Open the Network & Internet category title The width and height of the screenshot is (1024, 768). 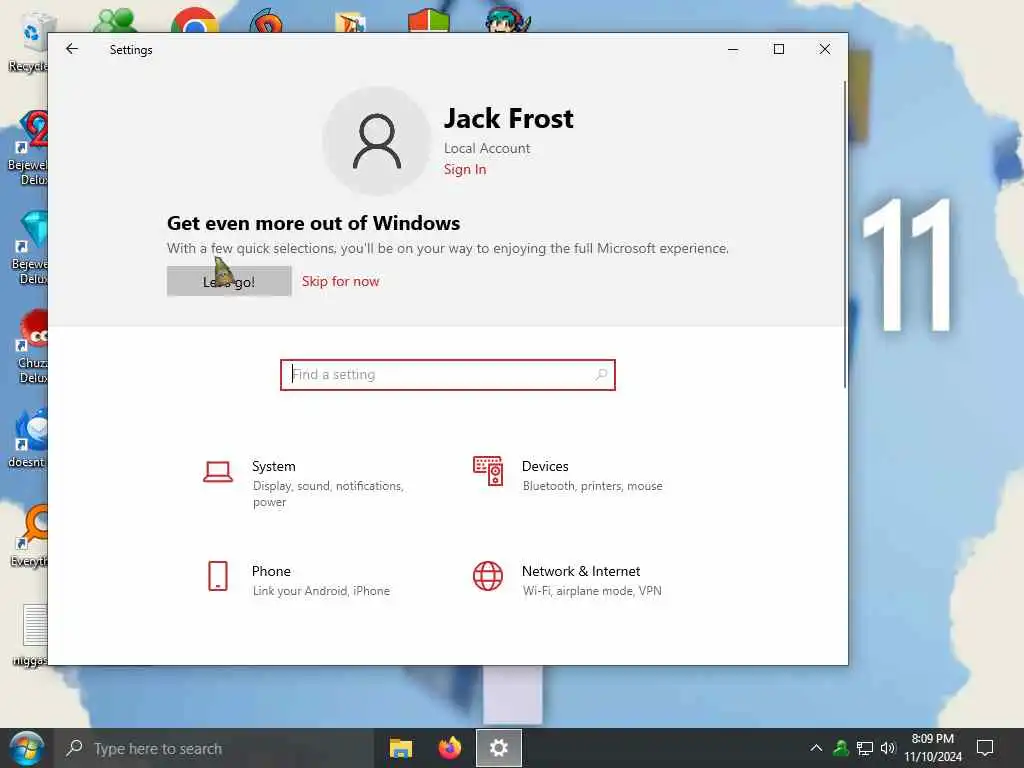(x=581, y=571)
